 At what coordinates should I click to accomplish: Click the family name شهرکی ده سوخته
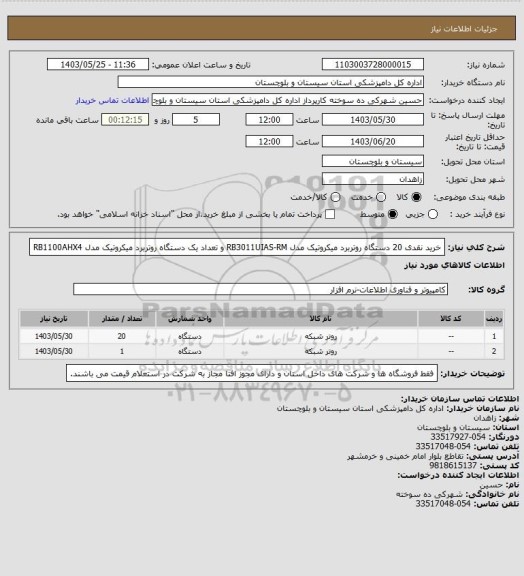point(430,494)
